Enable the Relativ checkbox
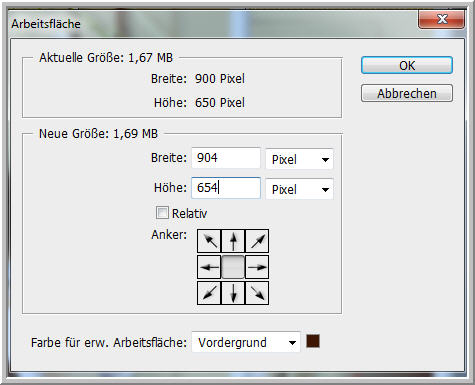 162,213
